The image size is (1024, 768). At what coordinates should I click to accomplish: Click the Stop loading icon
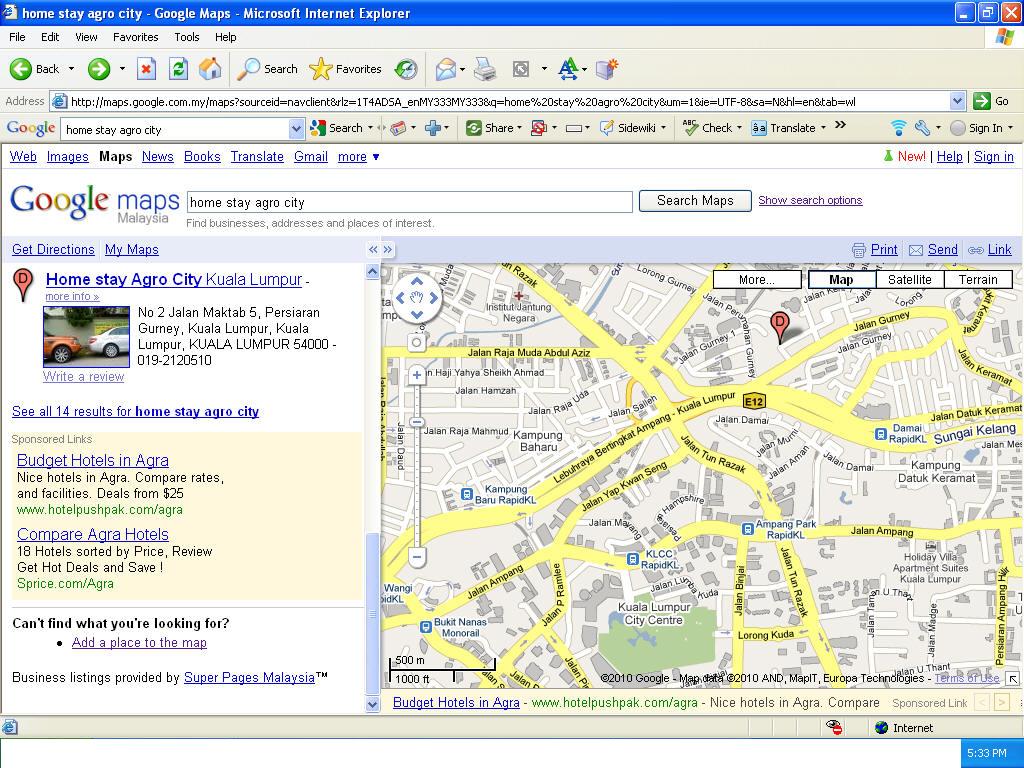tap(146, 69)
